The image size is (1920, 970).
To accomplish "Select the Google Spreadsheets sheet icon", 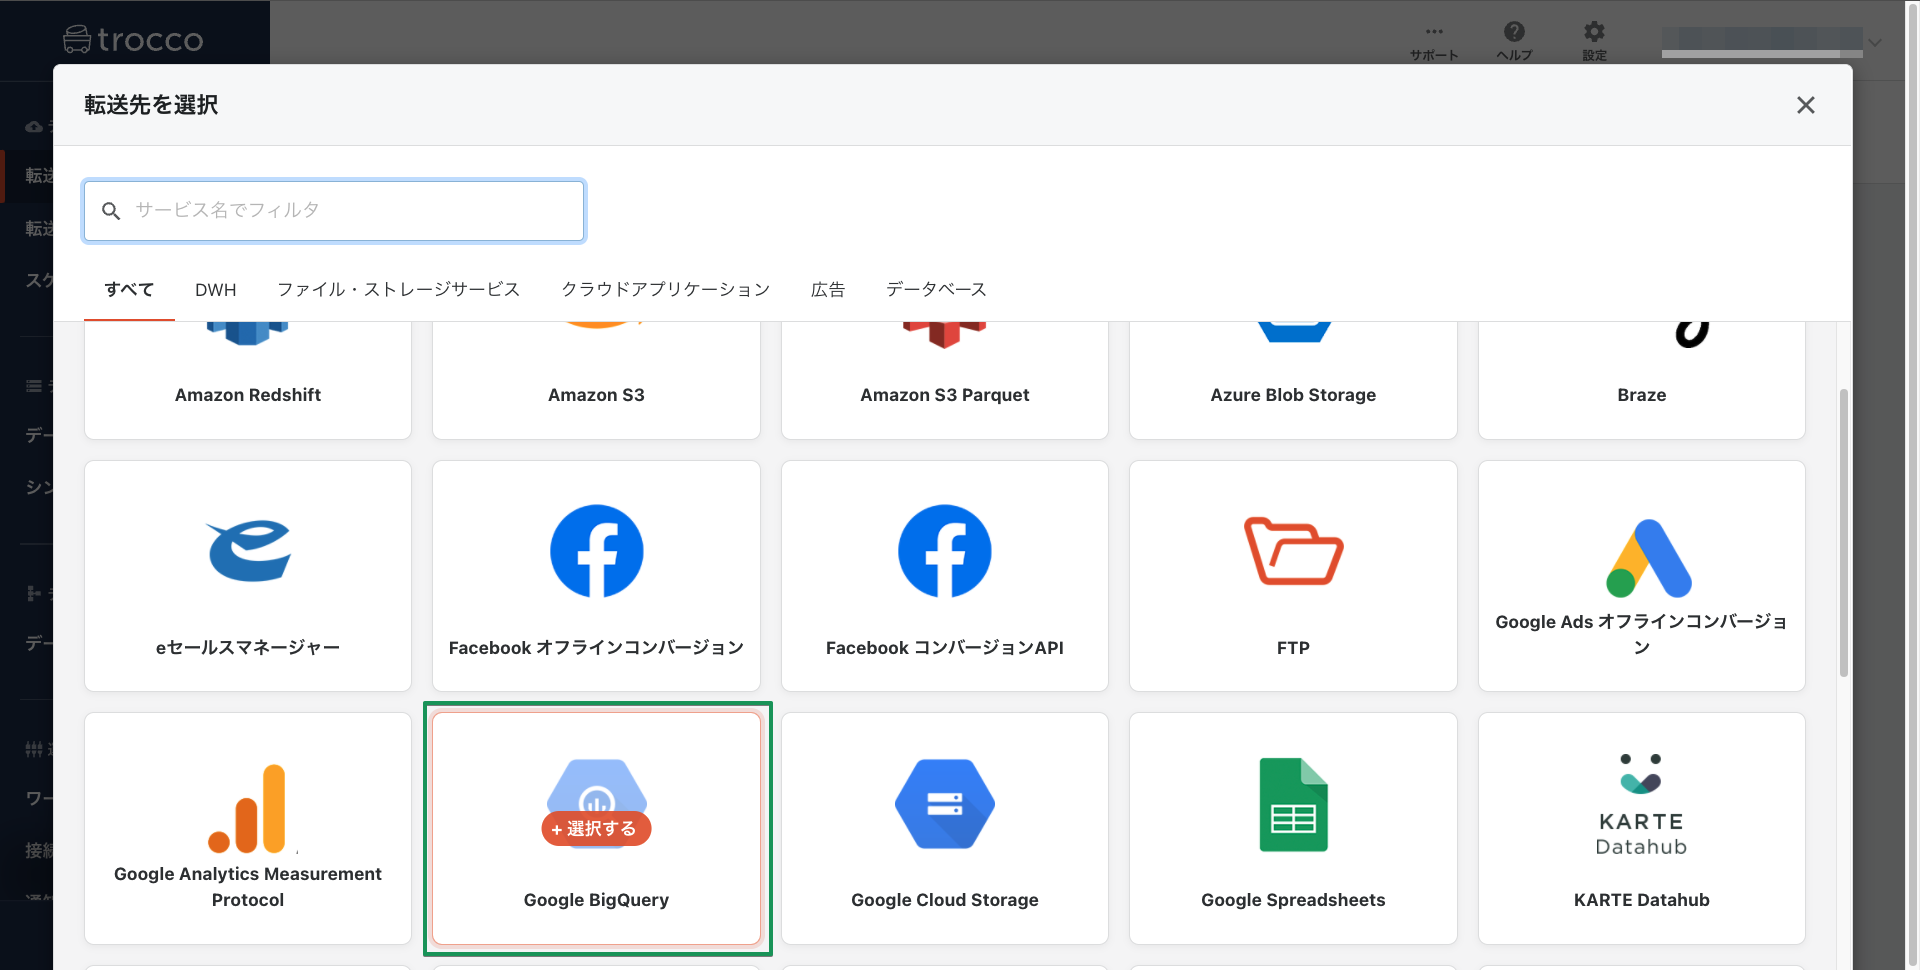I will (x=1293, y=805).
